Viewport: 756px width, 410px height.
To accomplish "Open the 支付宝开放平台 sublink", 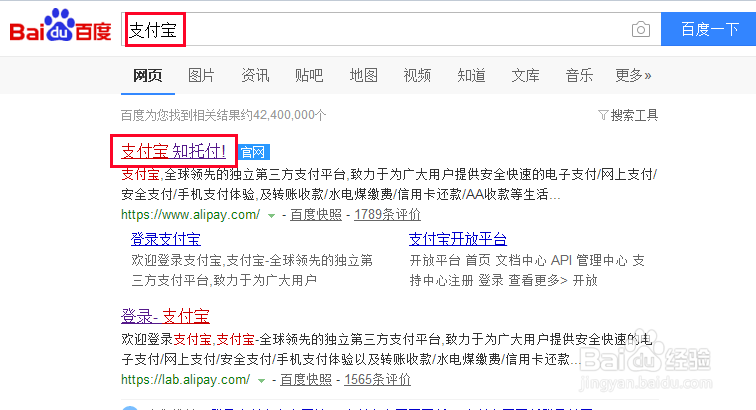I will click(x=458, y=239).
